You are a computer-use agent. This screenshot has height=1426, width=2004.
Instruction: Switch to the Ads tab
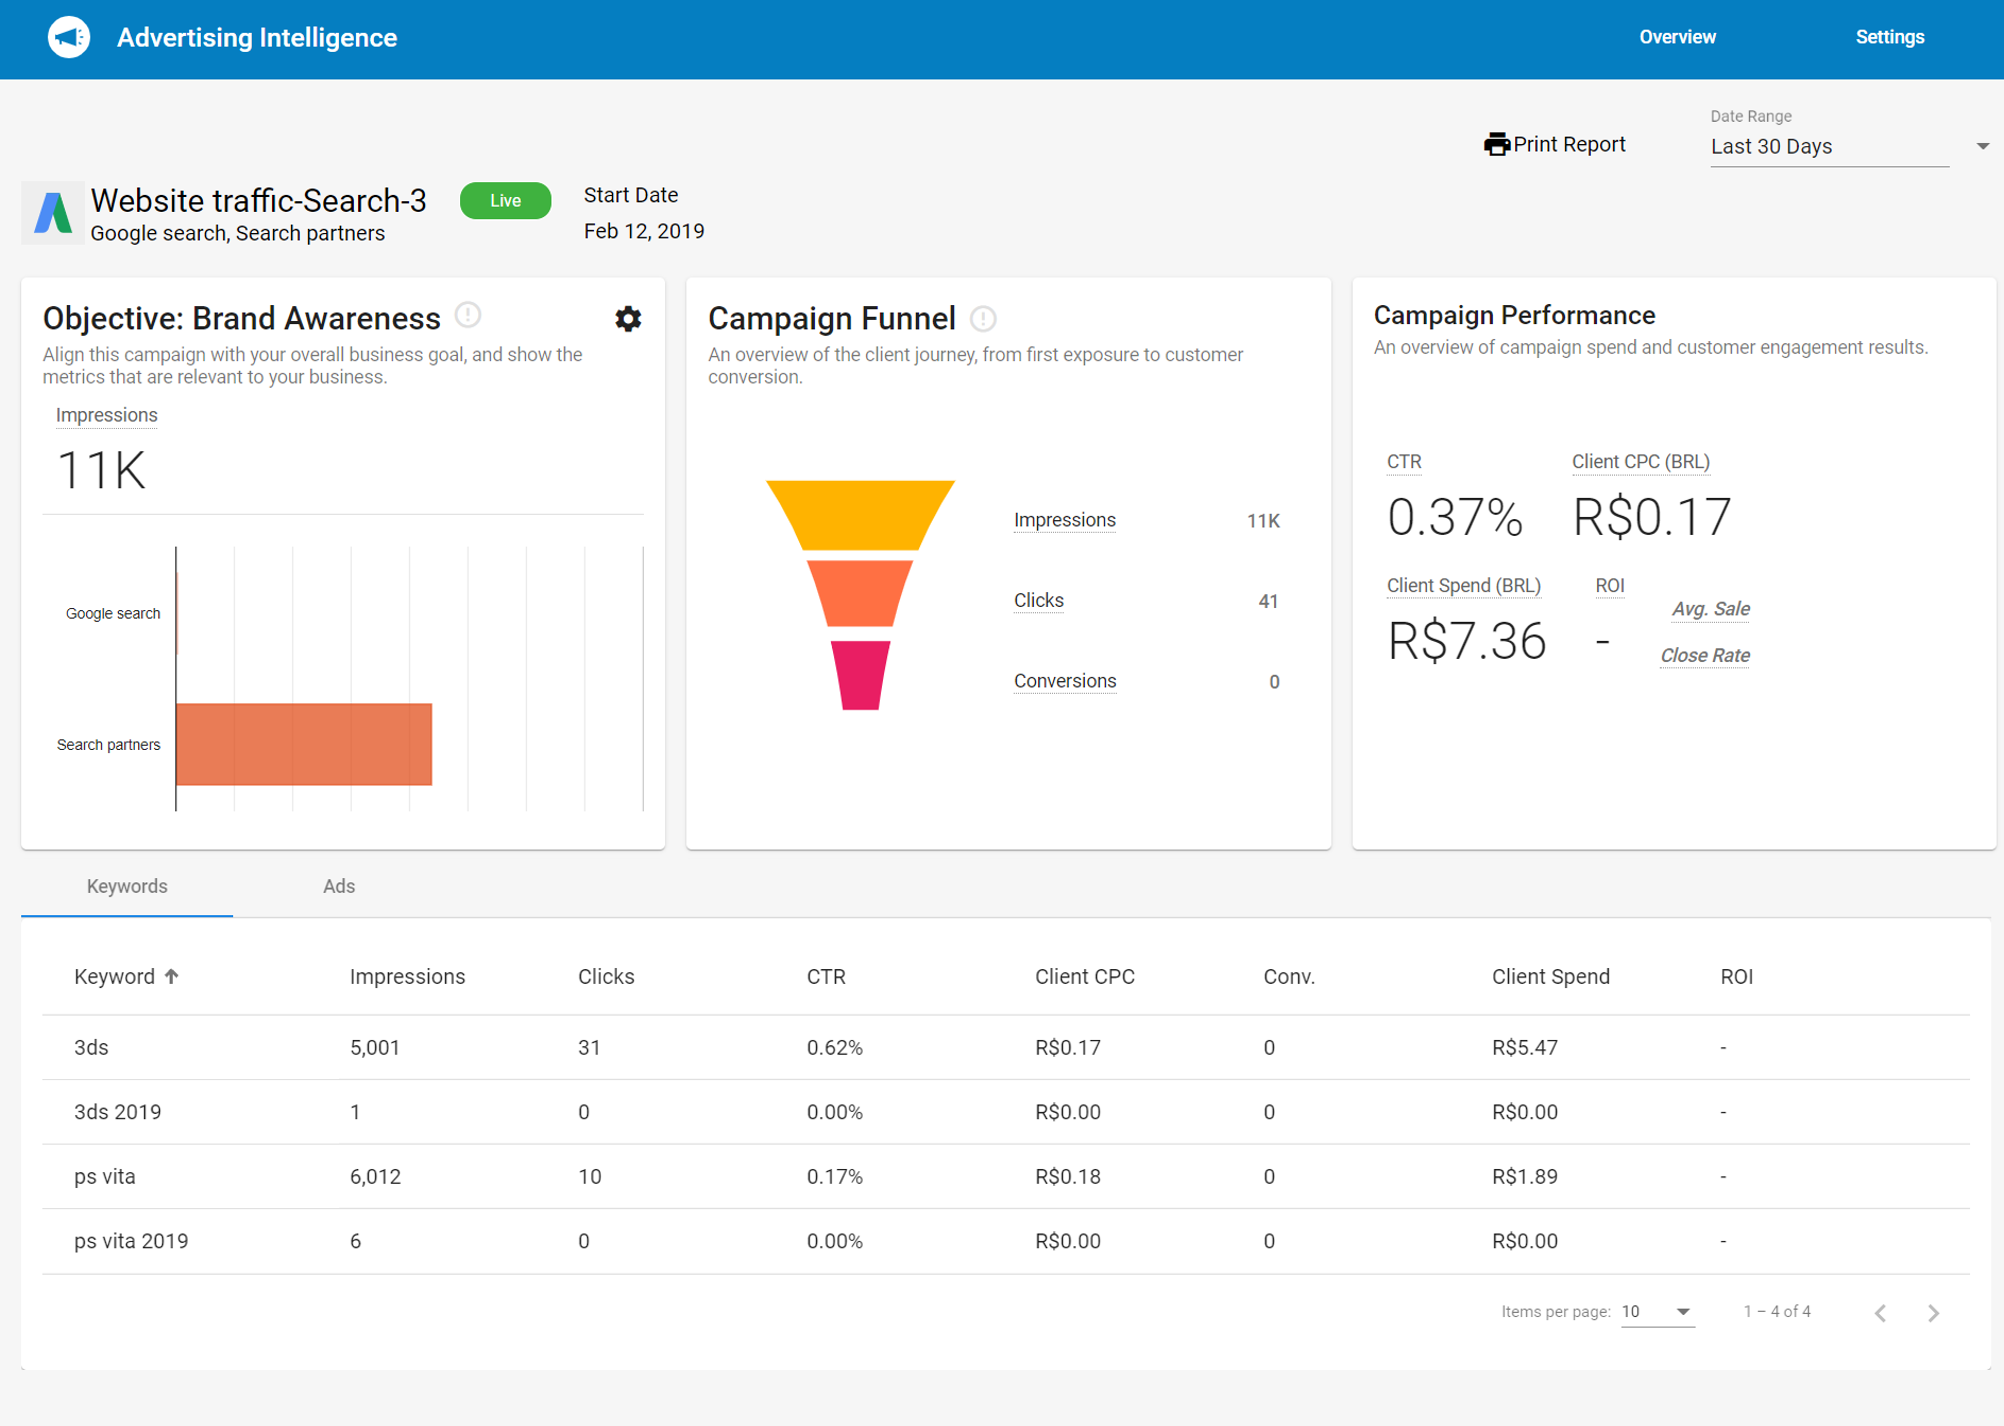[x=339, y=887]
